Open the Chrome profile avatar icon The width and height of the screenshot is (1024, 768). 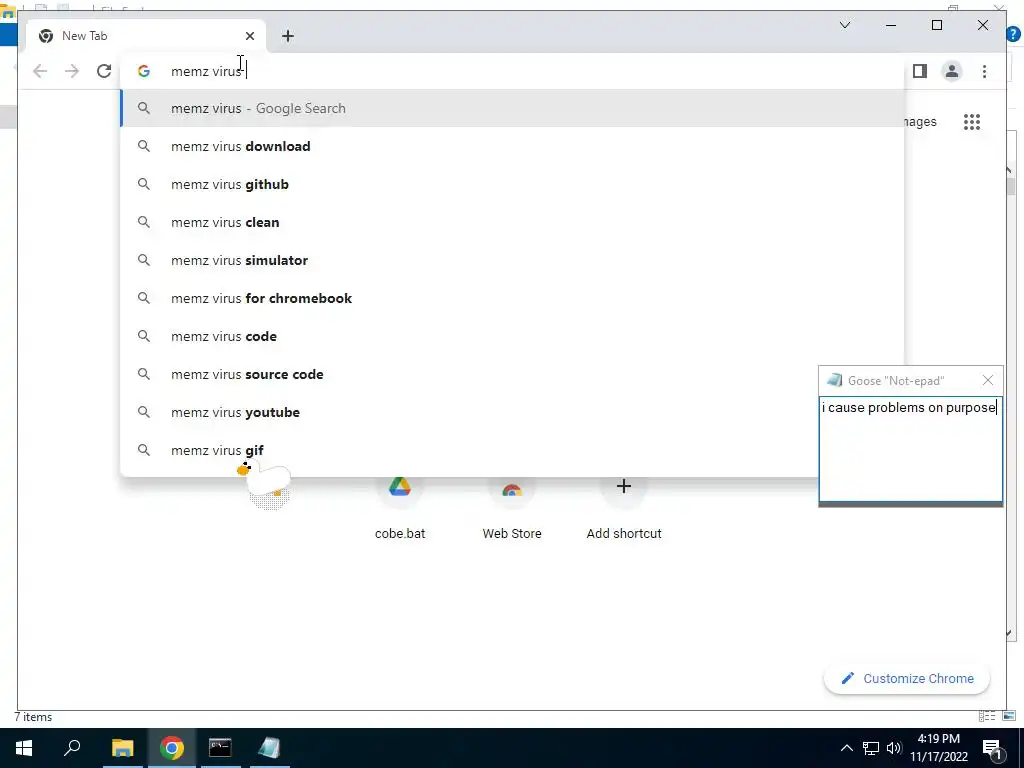click(952, 71)
